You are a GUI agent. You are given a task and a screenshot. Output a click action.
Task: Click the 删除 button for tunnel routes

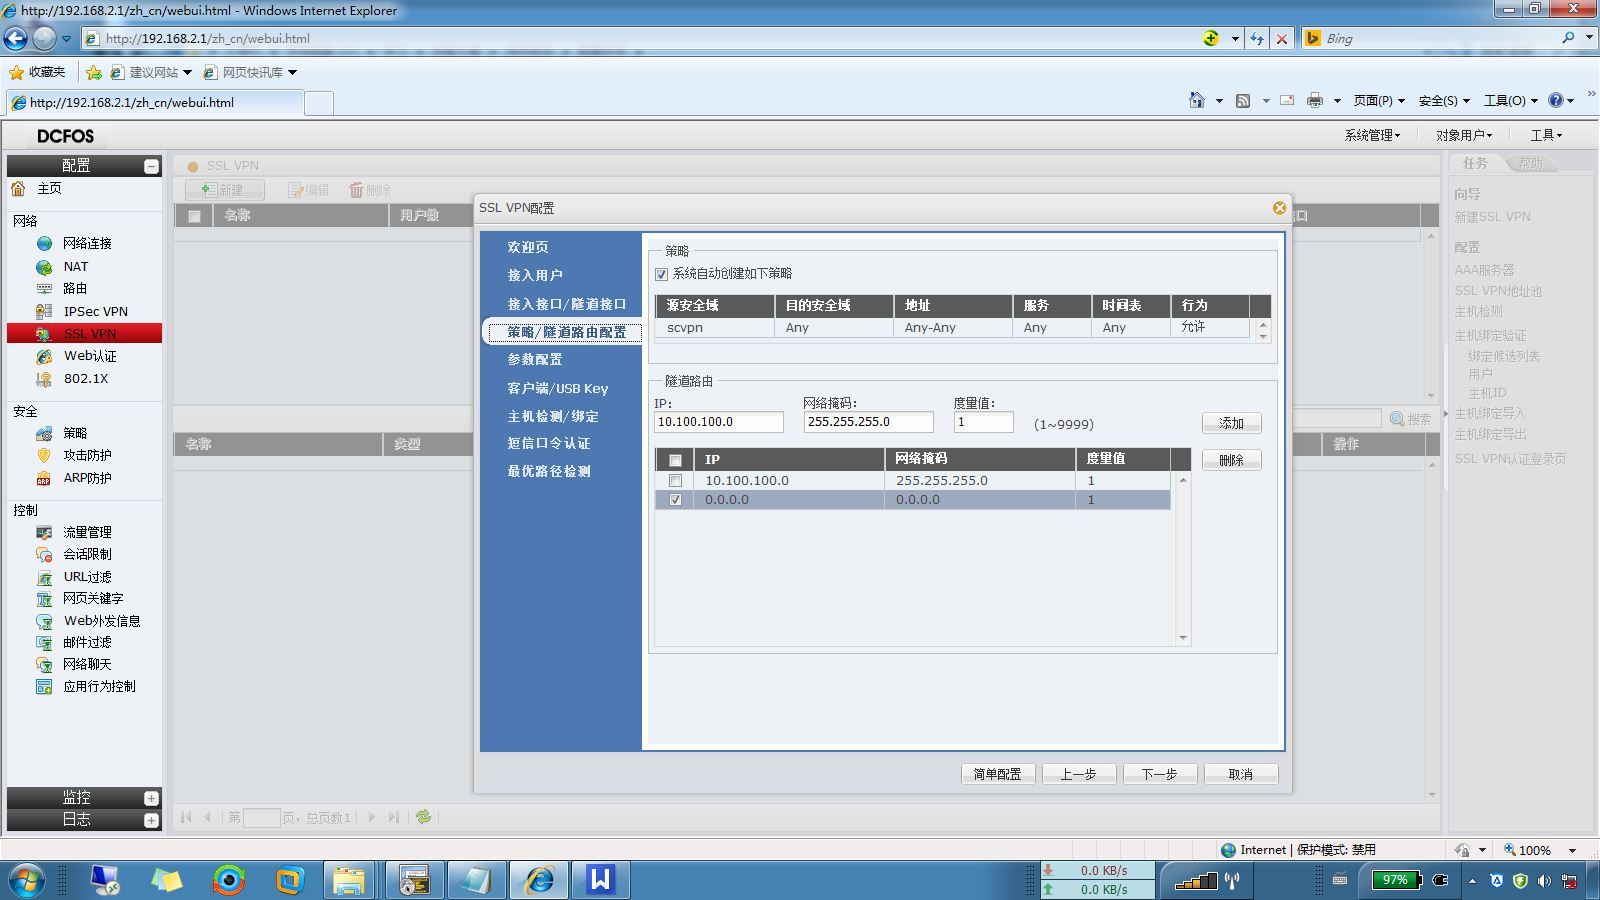click(1231, 460)
